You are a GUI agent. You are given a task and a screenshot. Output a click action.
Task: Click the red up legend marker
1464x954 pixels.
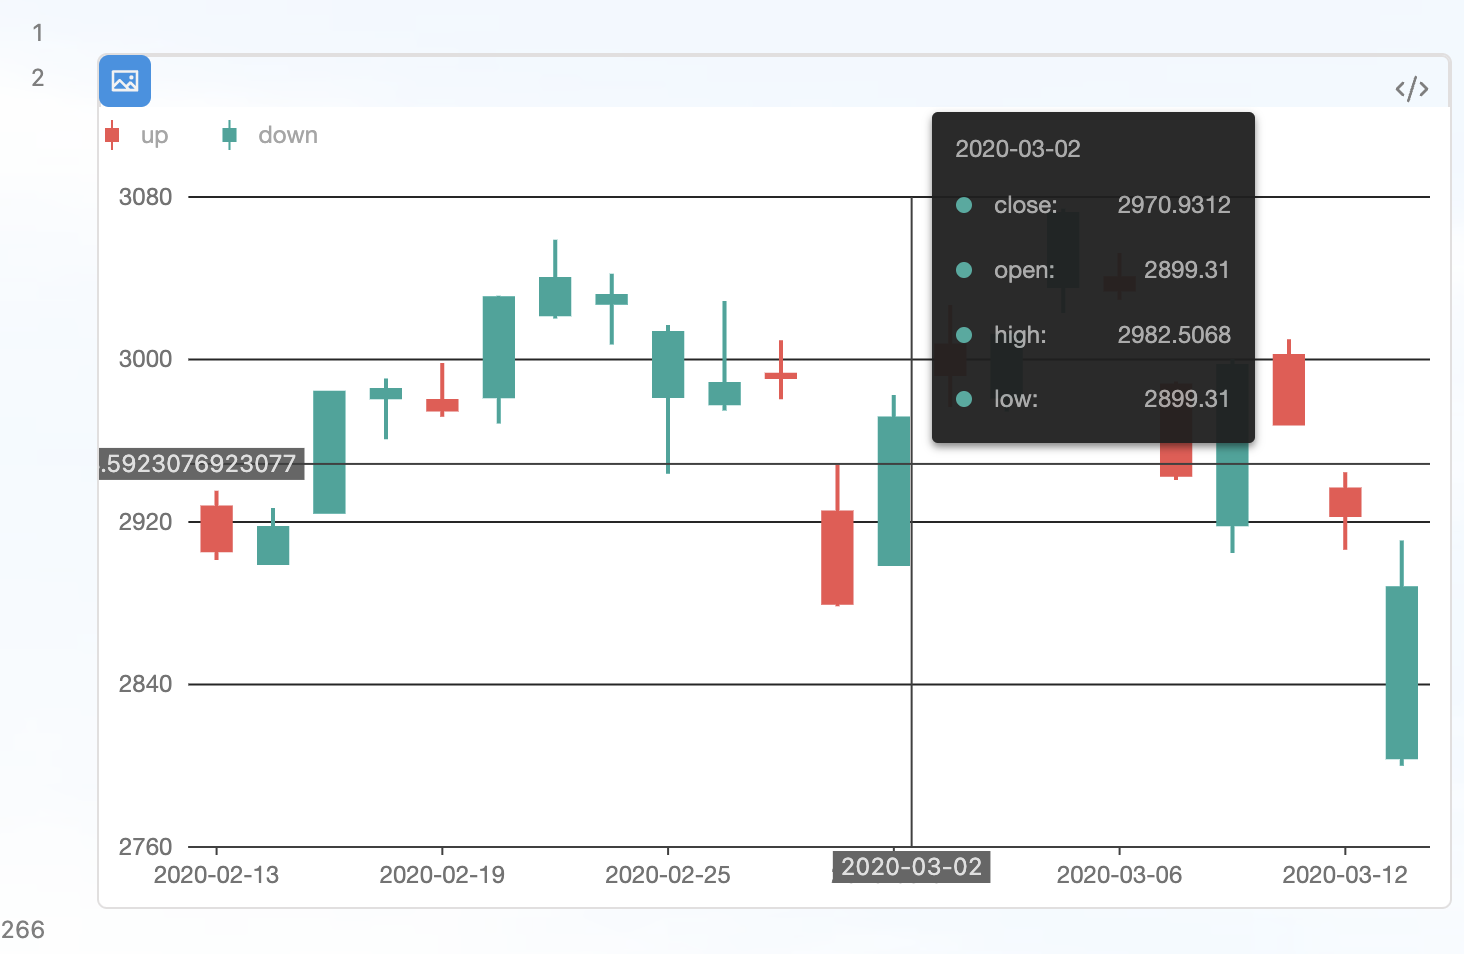tap(112, 135)
